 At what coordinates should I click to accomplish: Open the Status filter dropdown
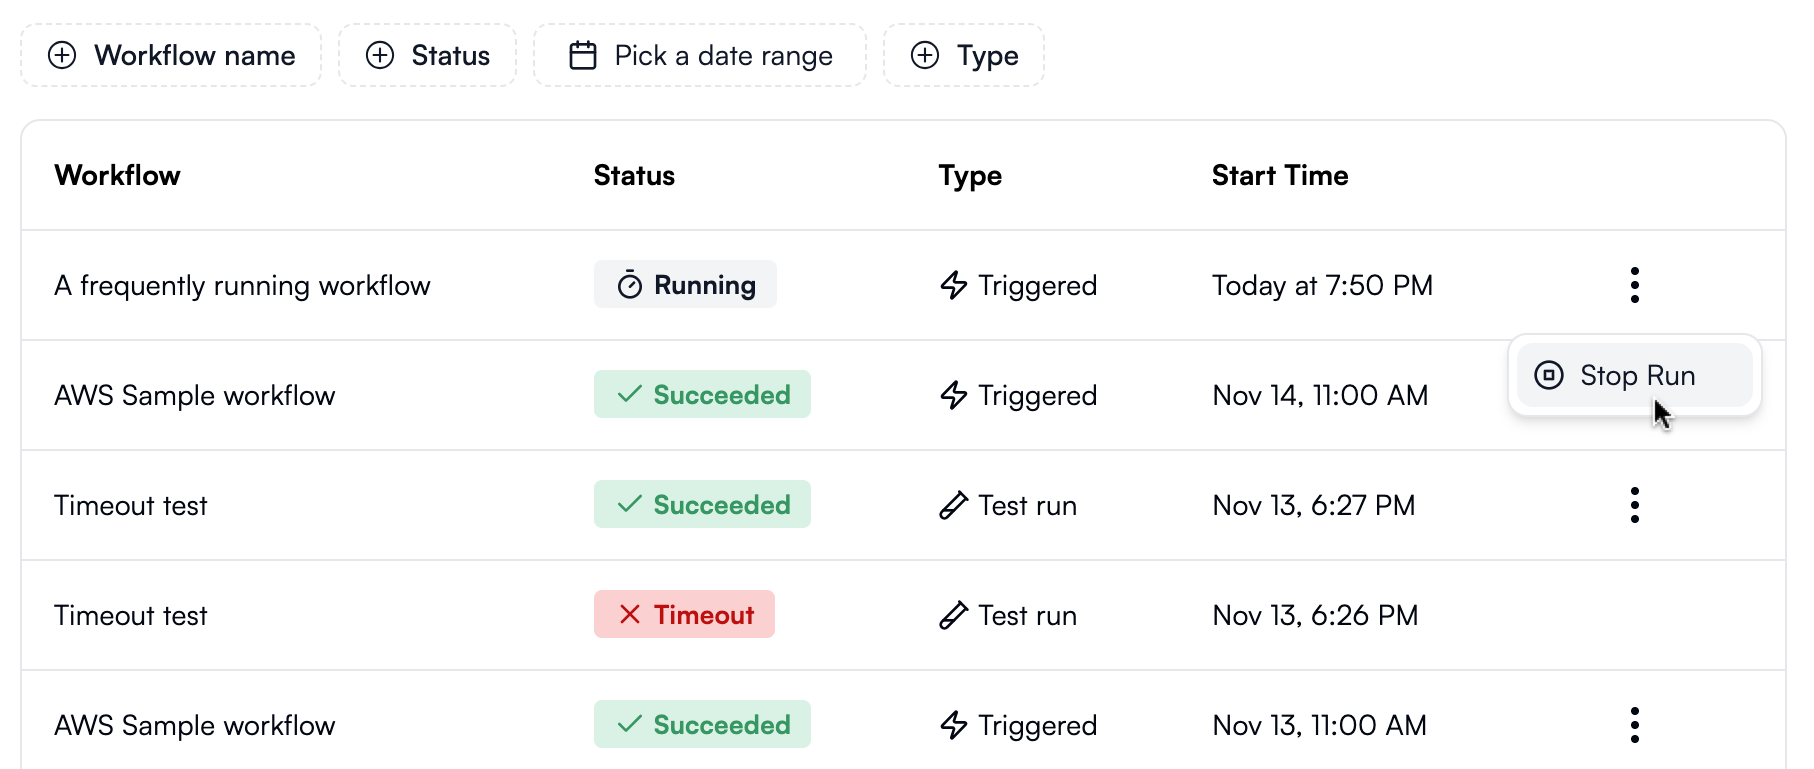pyautogui.click(x=428, y=56)
